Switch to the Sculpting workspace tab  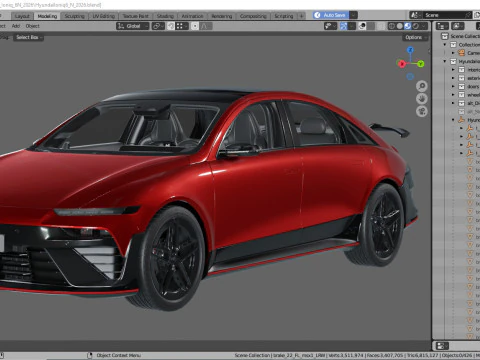tap(74, 16)
